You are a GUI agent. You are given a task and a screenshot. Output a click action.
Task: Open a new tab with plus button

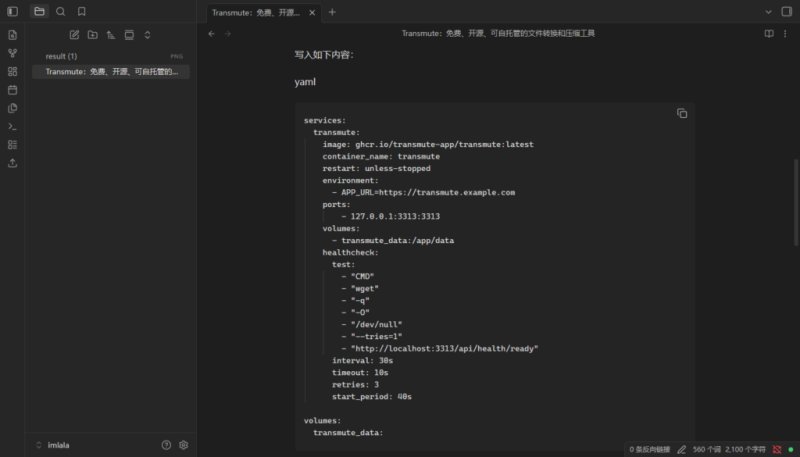click(x=332, y=12)
